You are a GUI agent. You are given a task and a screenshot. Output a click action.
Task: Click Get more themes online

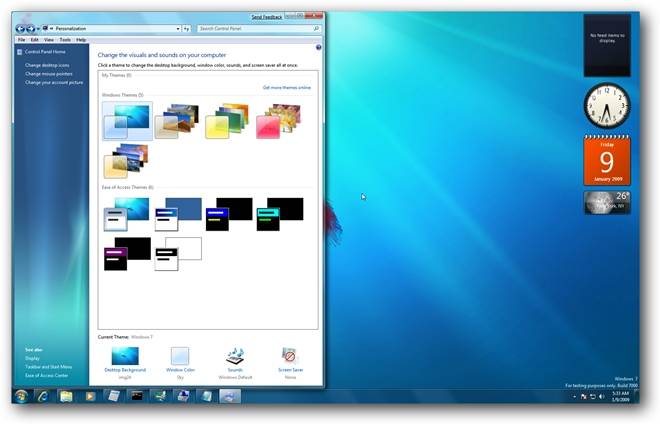[x=287, y=88]
